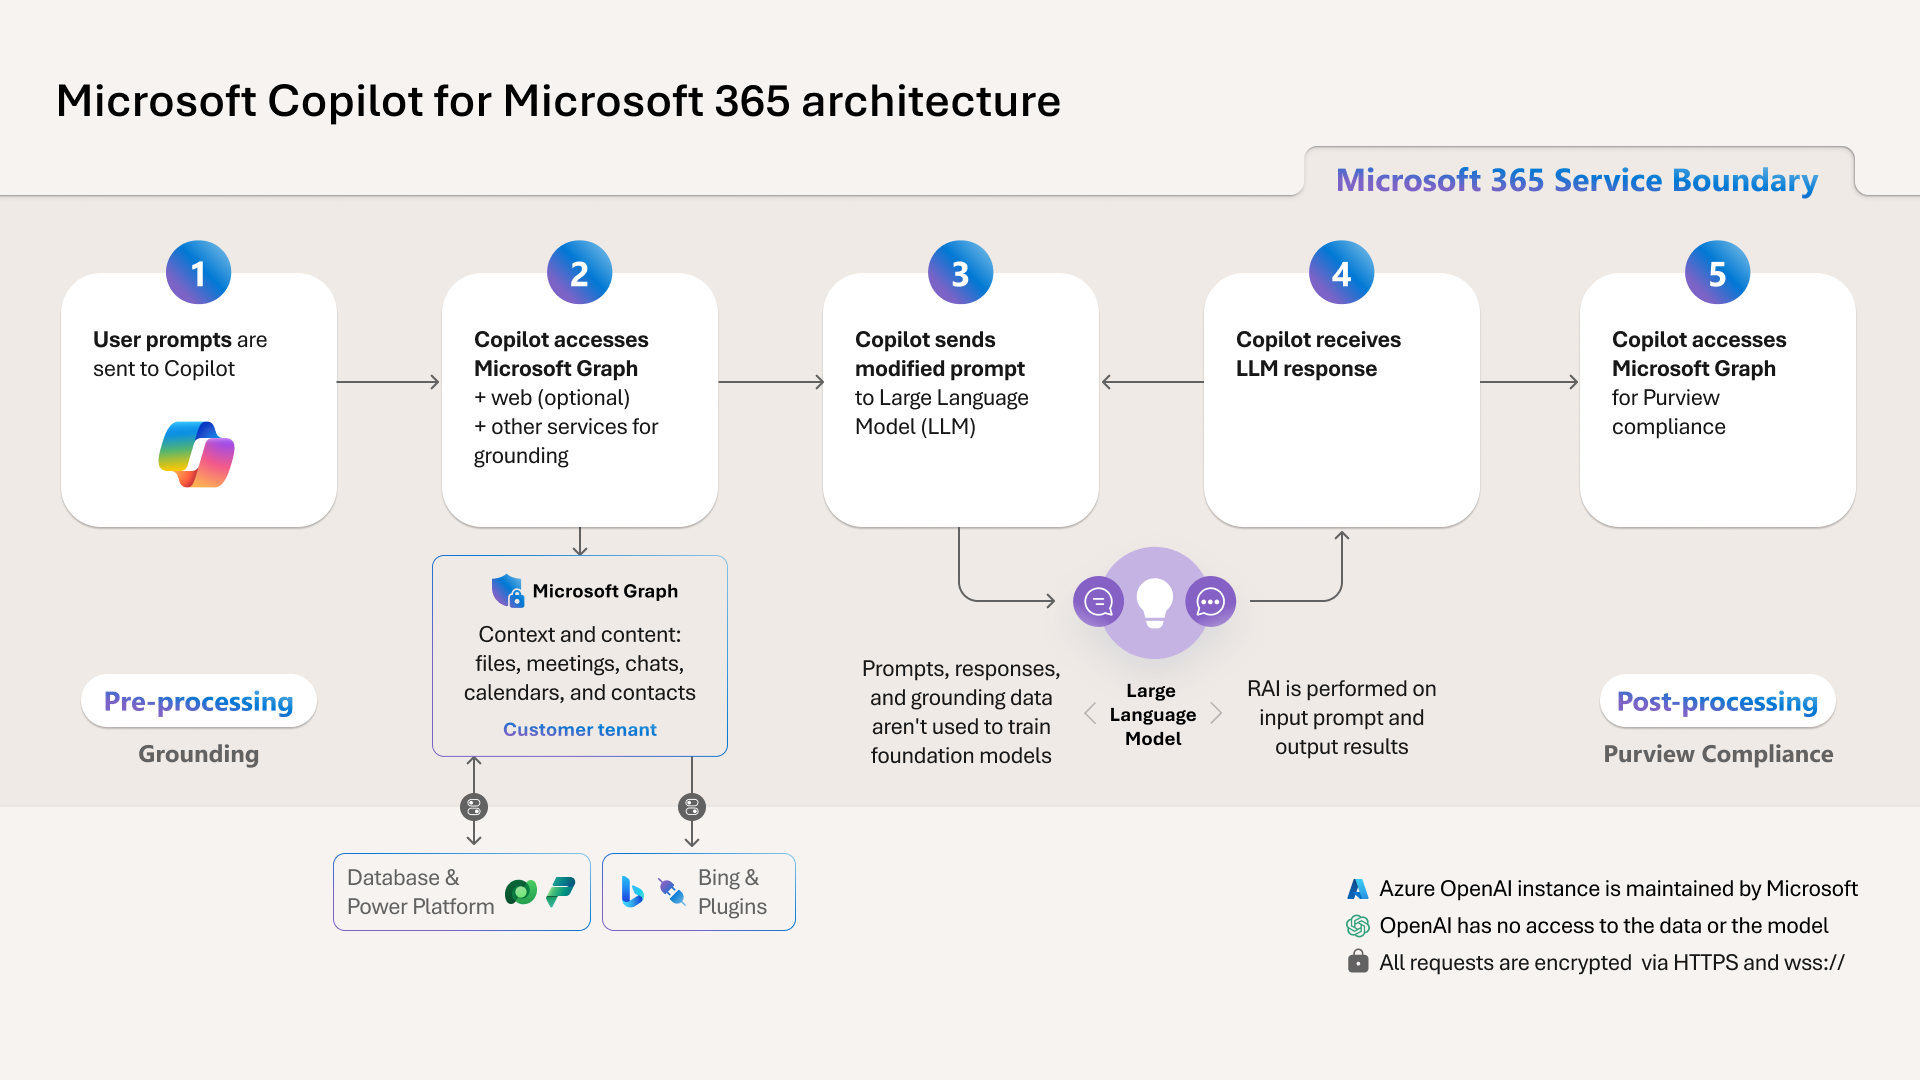Click the Purview Compliance label
This screenshot has width=1920, height=1080.
point(1718,754)
